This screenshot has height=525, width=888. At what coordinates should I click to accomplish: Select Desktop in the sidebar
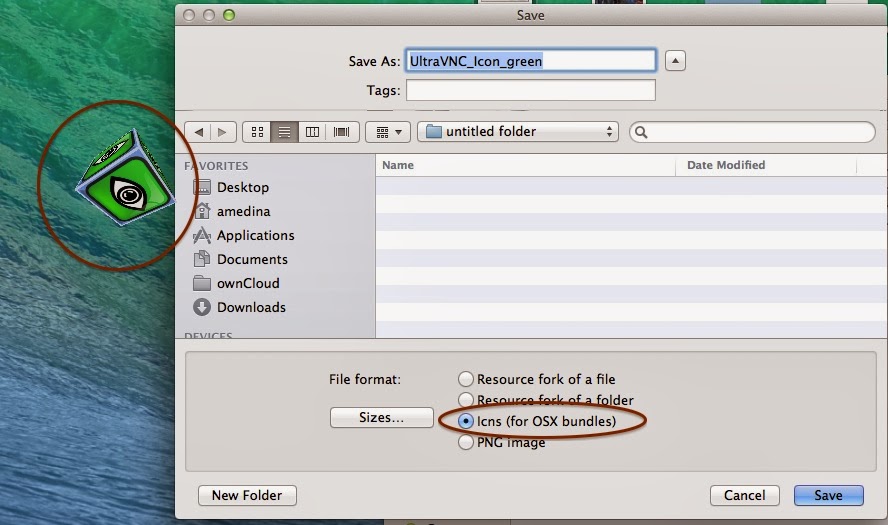(243, 187)
